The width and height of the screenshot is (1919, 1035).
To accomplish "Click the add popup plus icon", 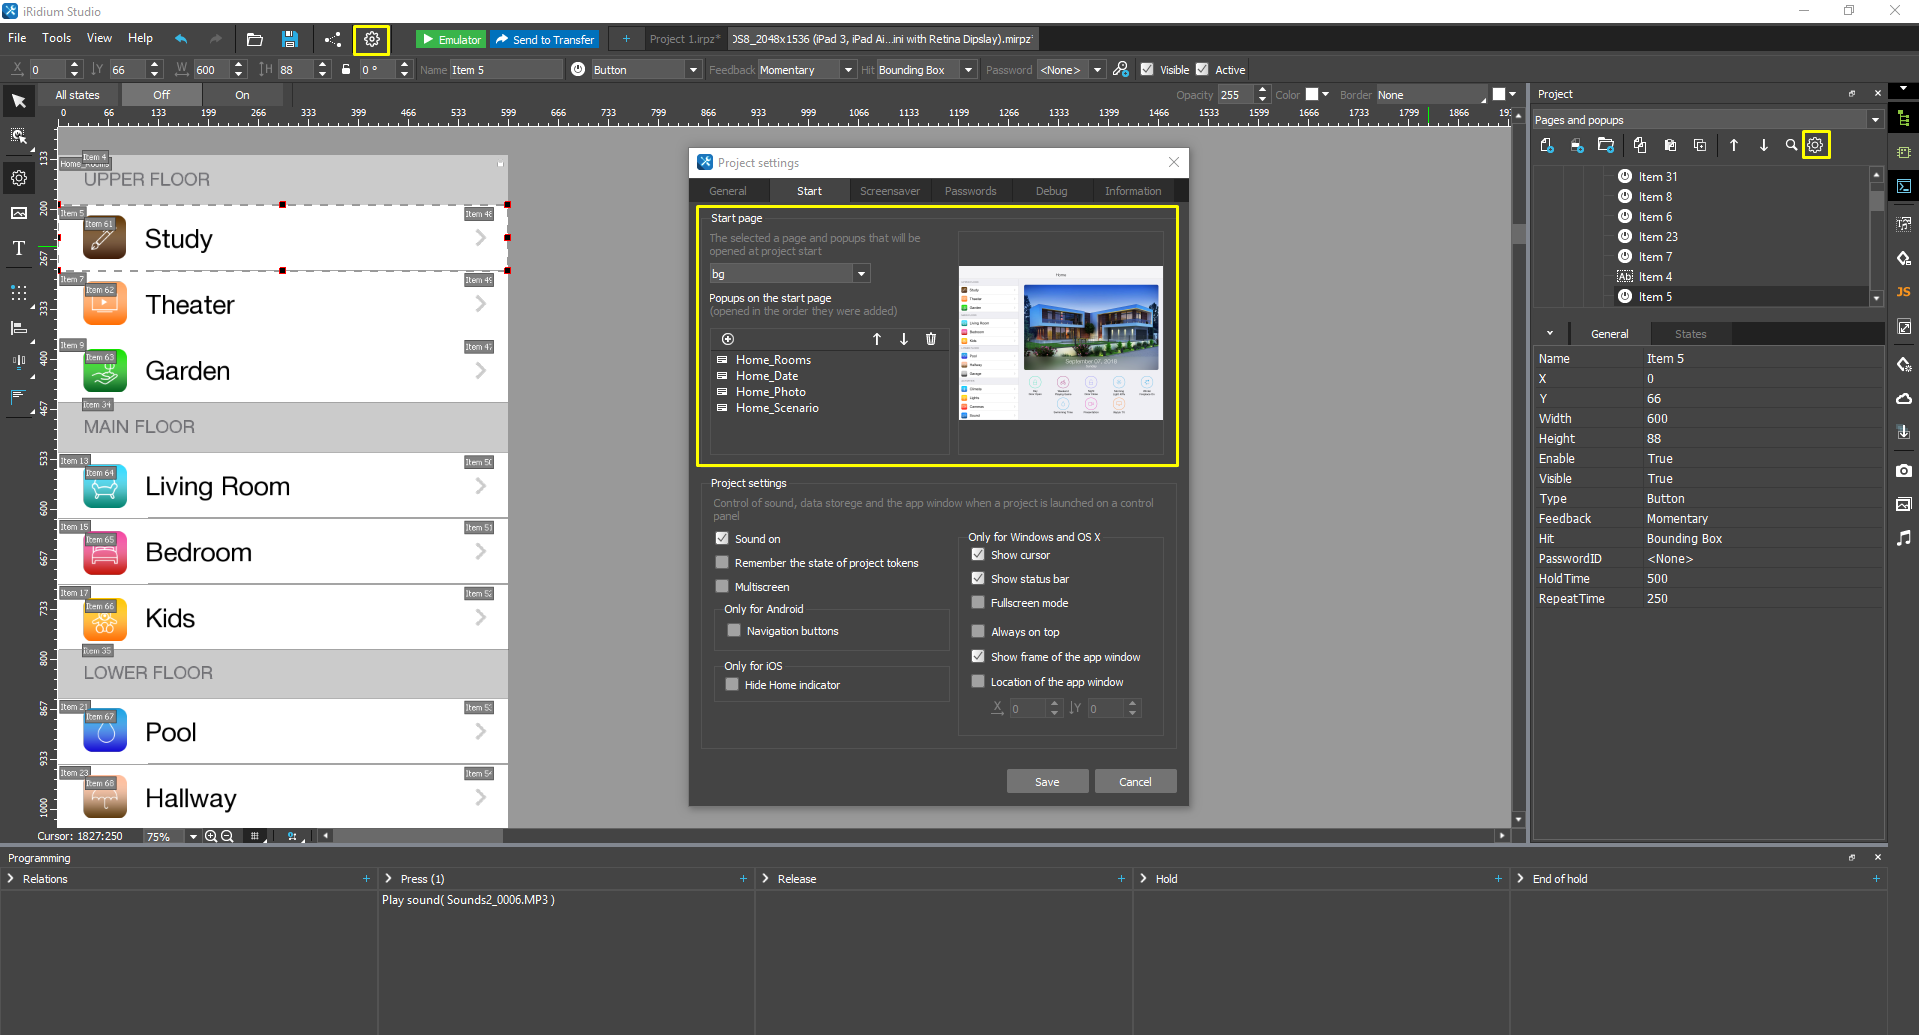I will click(728, 339).
